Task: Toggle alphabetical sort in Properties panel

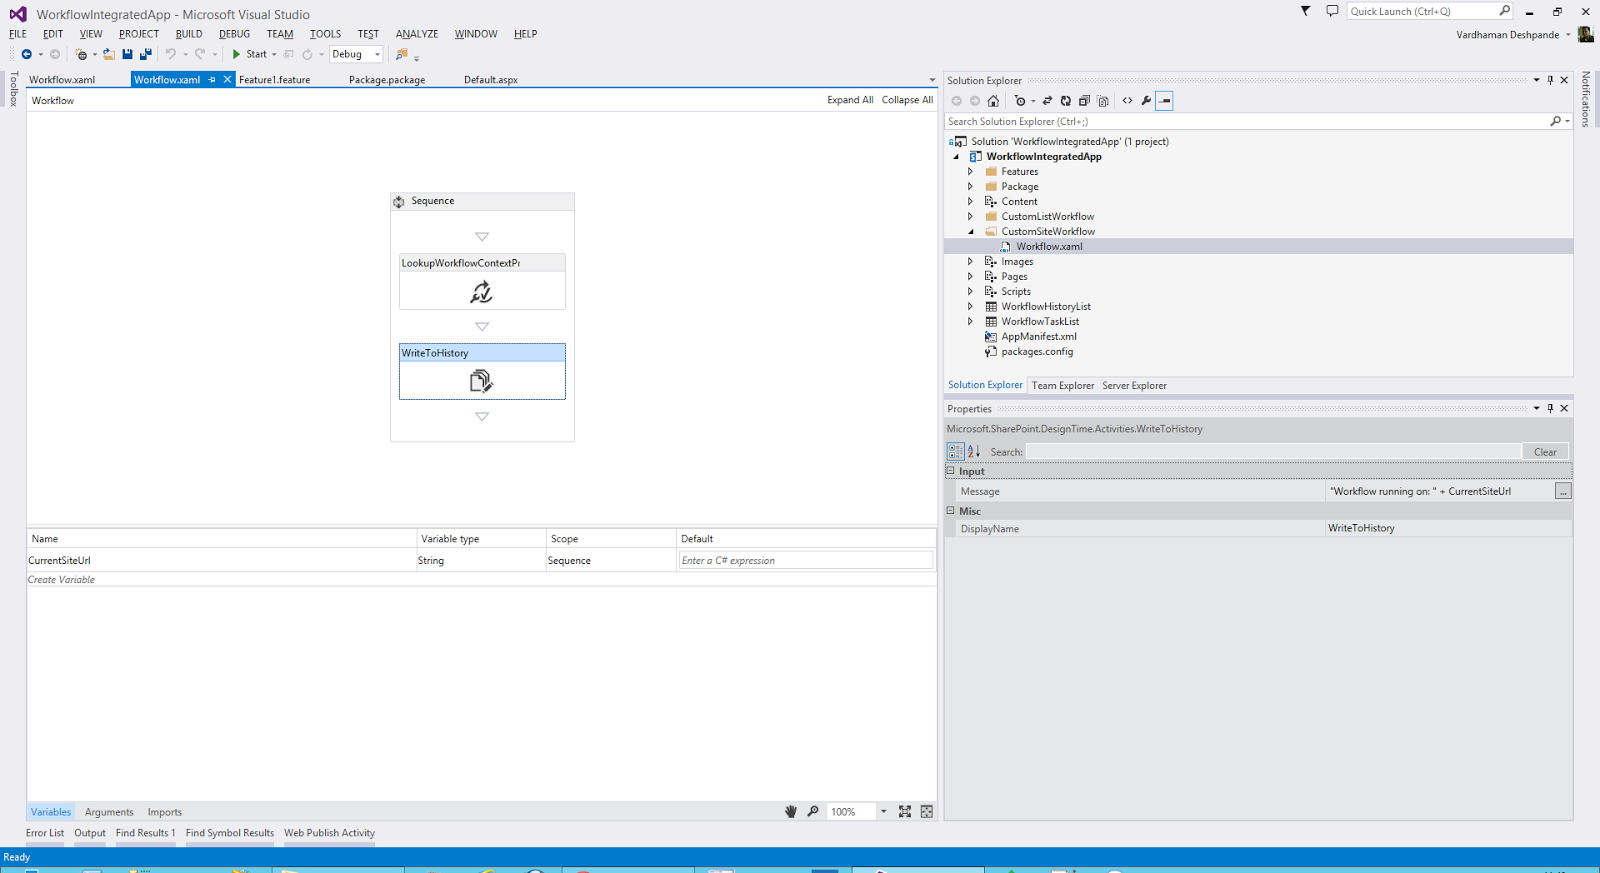Action: click(x=974, y=452)
